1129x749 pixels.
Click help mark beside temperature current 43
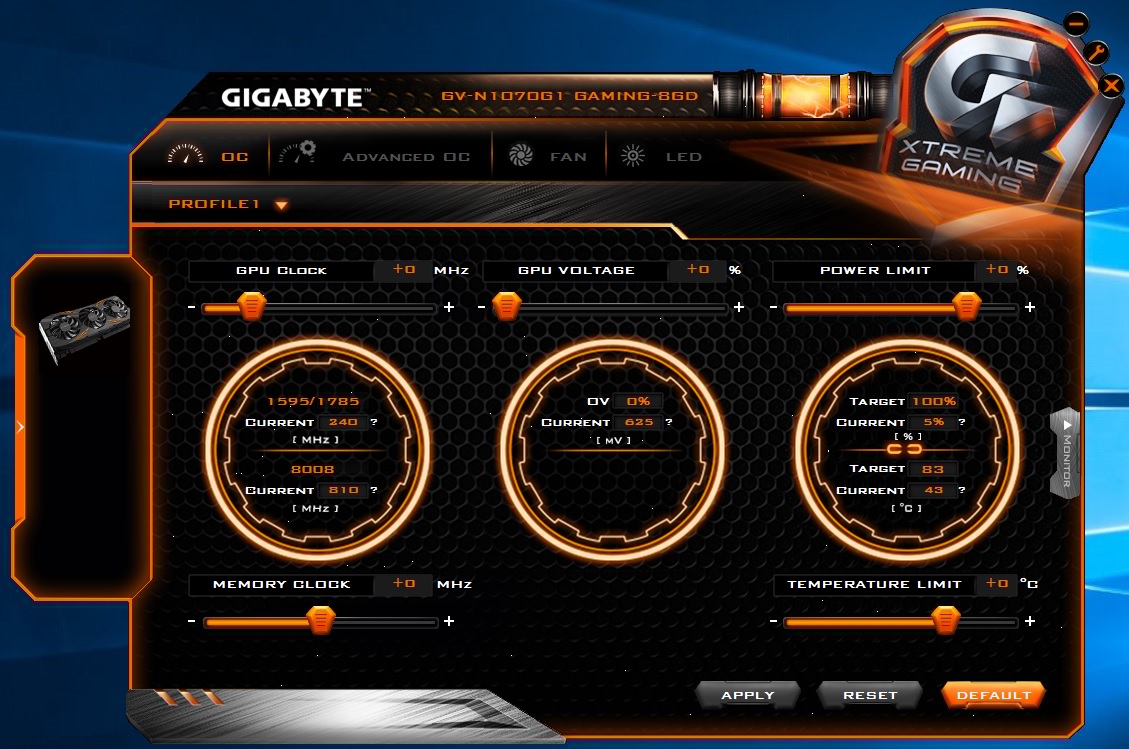[x=962, y=490]
